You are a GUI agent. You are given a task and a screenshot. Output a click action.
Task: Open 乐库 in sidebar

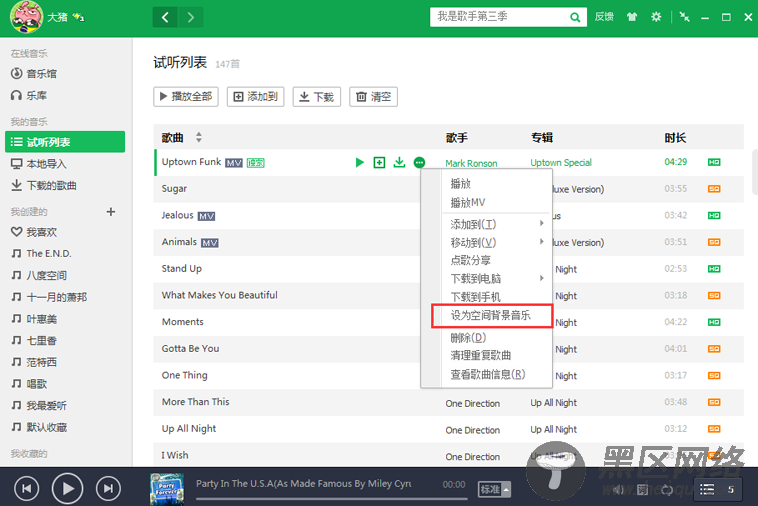coord(29,95)
